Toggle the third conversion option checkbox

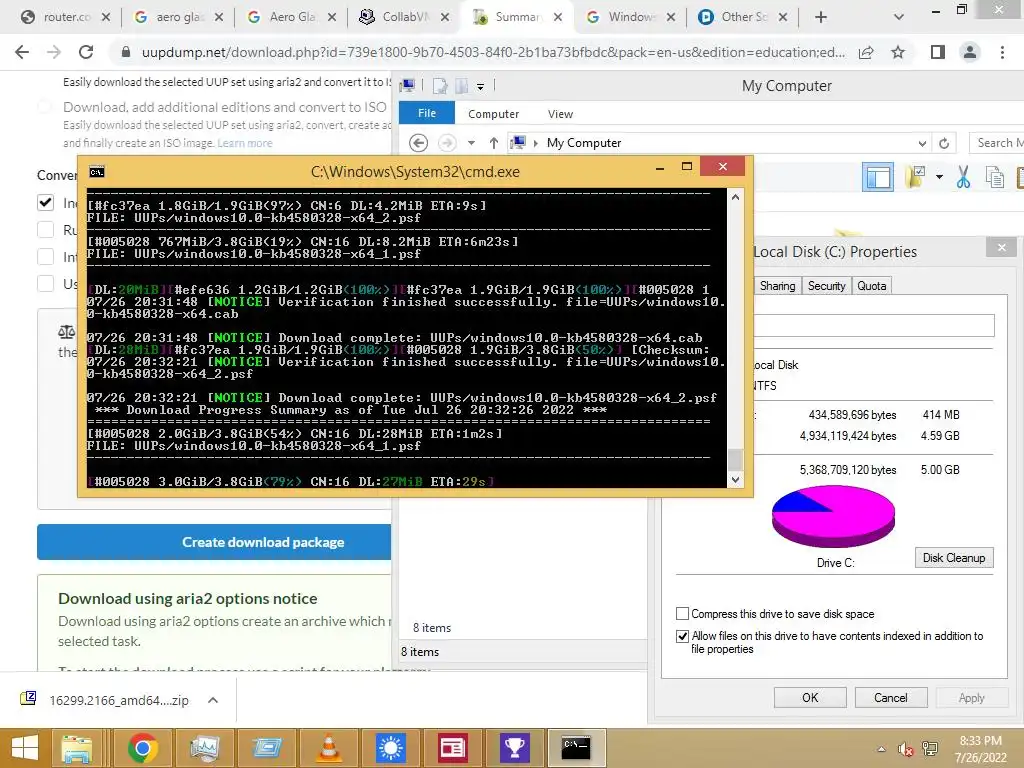46,257
